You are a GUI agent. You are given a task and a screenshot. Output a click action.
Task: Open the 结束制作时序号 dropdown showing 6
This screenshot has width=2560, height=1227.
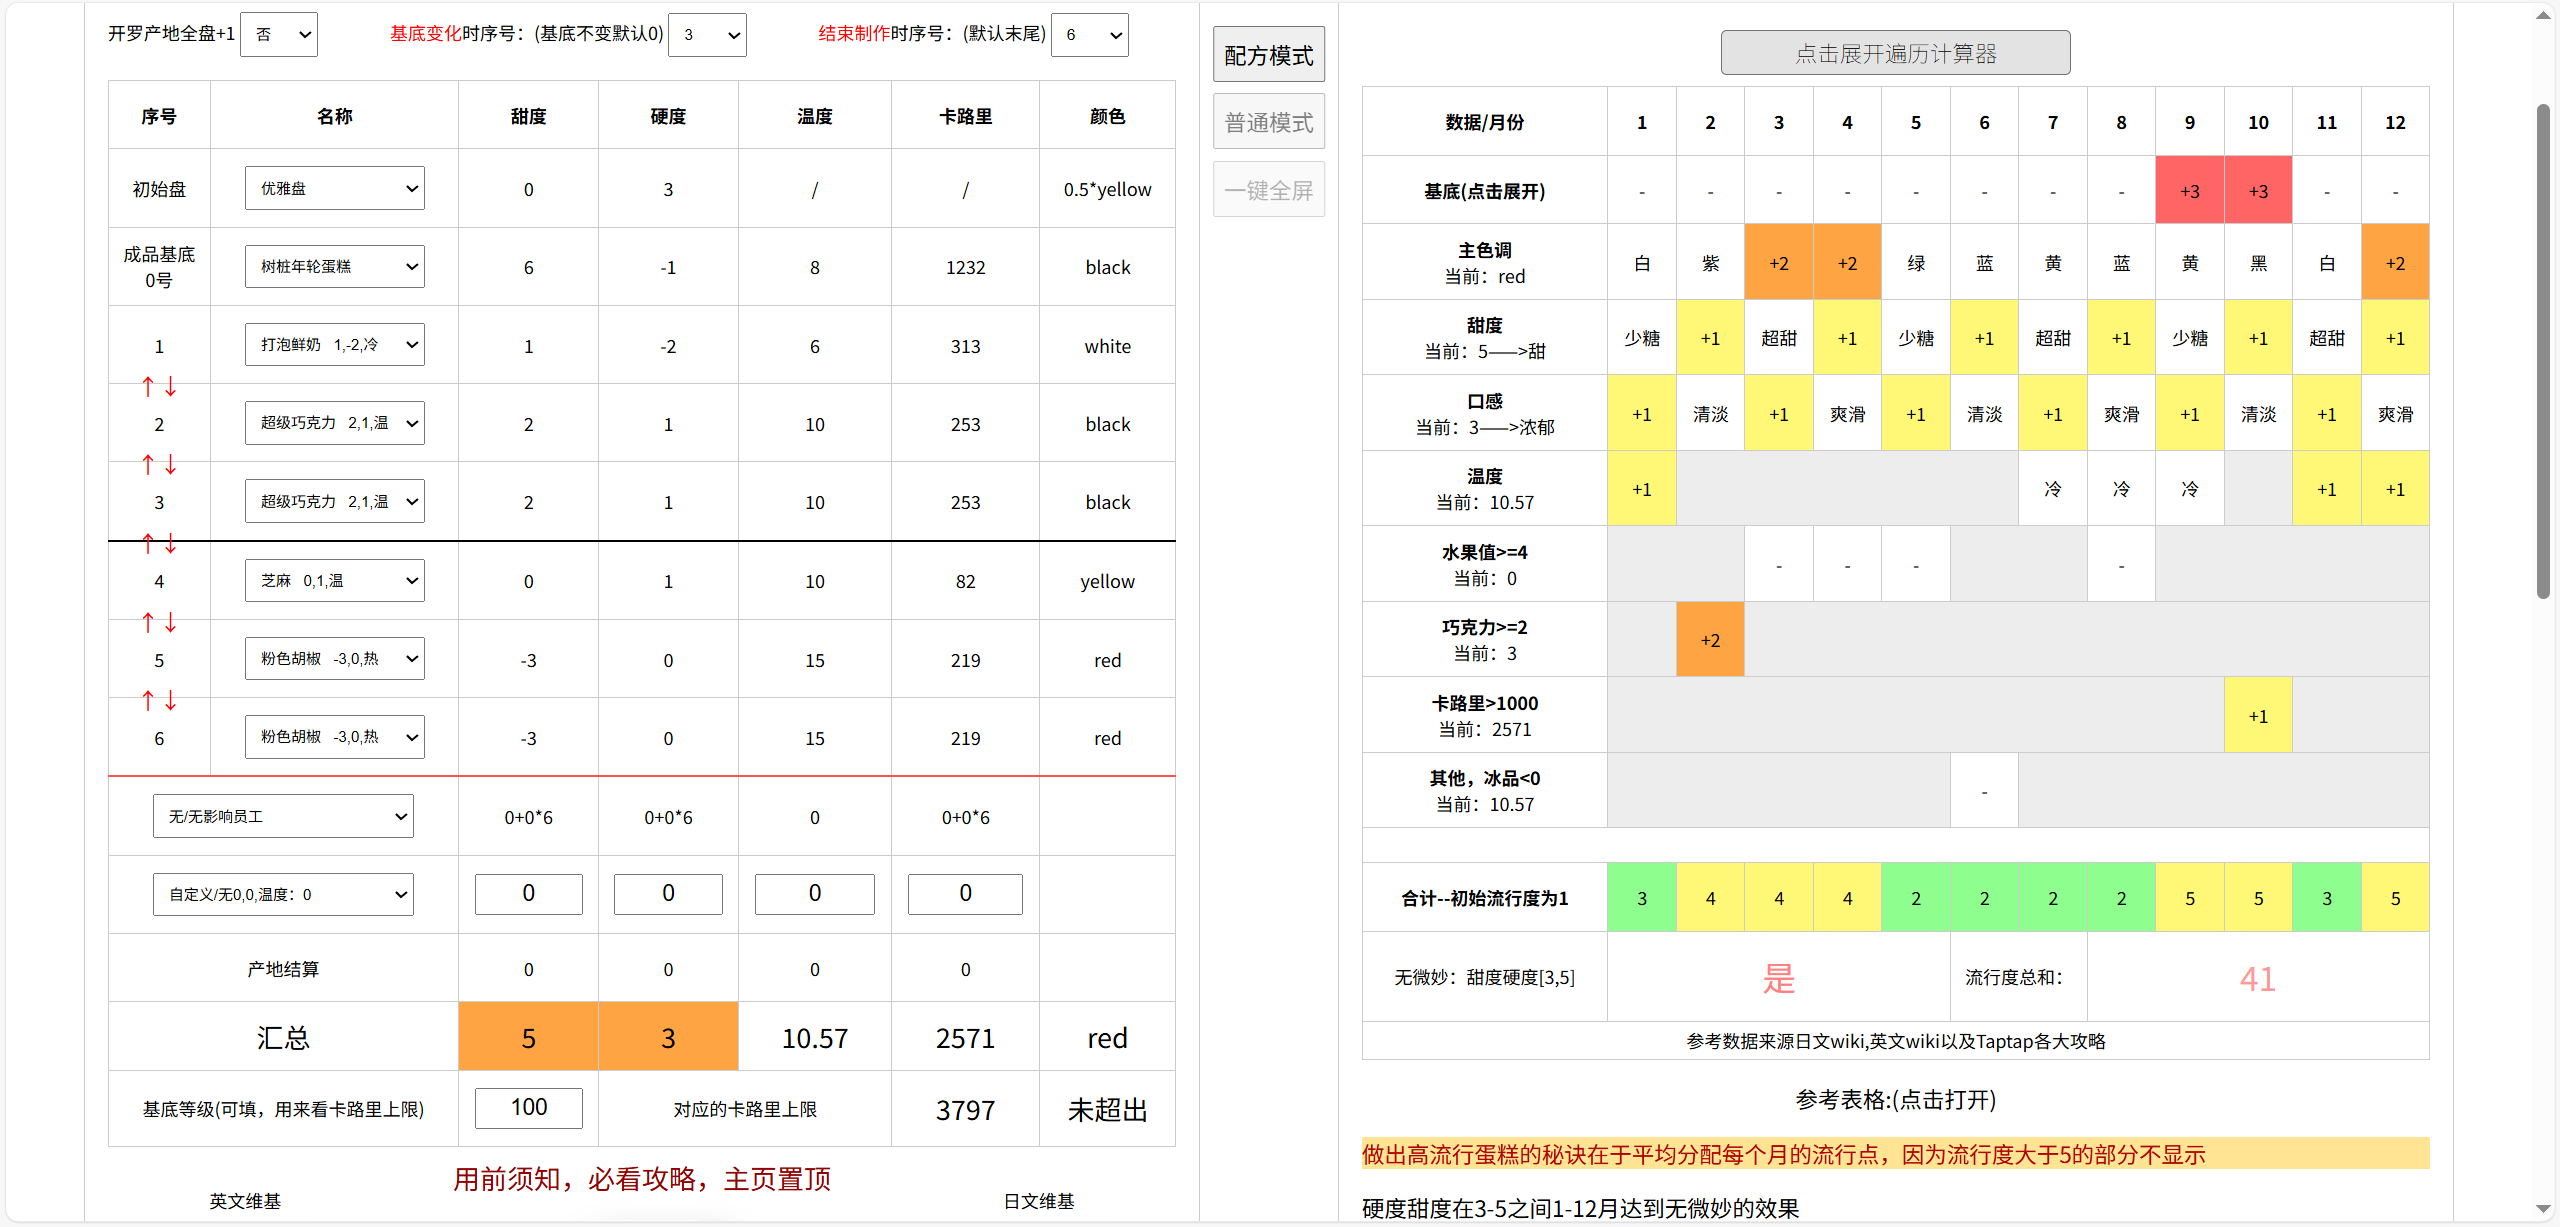point(1090,34)
